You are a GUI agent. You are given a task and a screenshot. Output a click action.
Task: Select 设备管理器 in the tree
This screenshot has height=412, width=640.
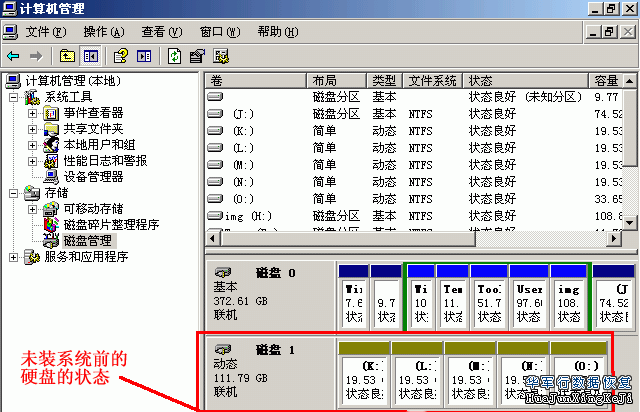coord(93,177)
